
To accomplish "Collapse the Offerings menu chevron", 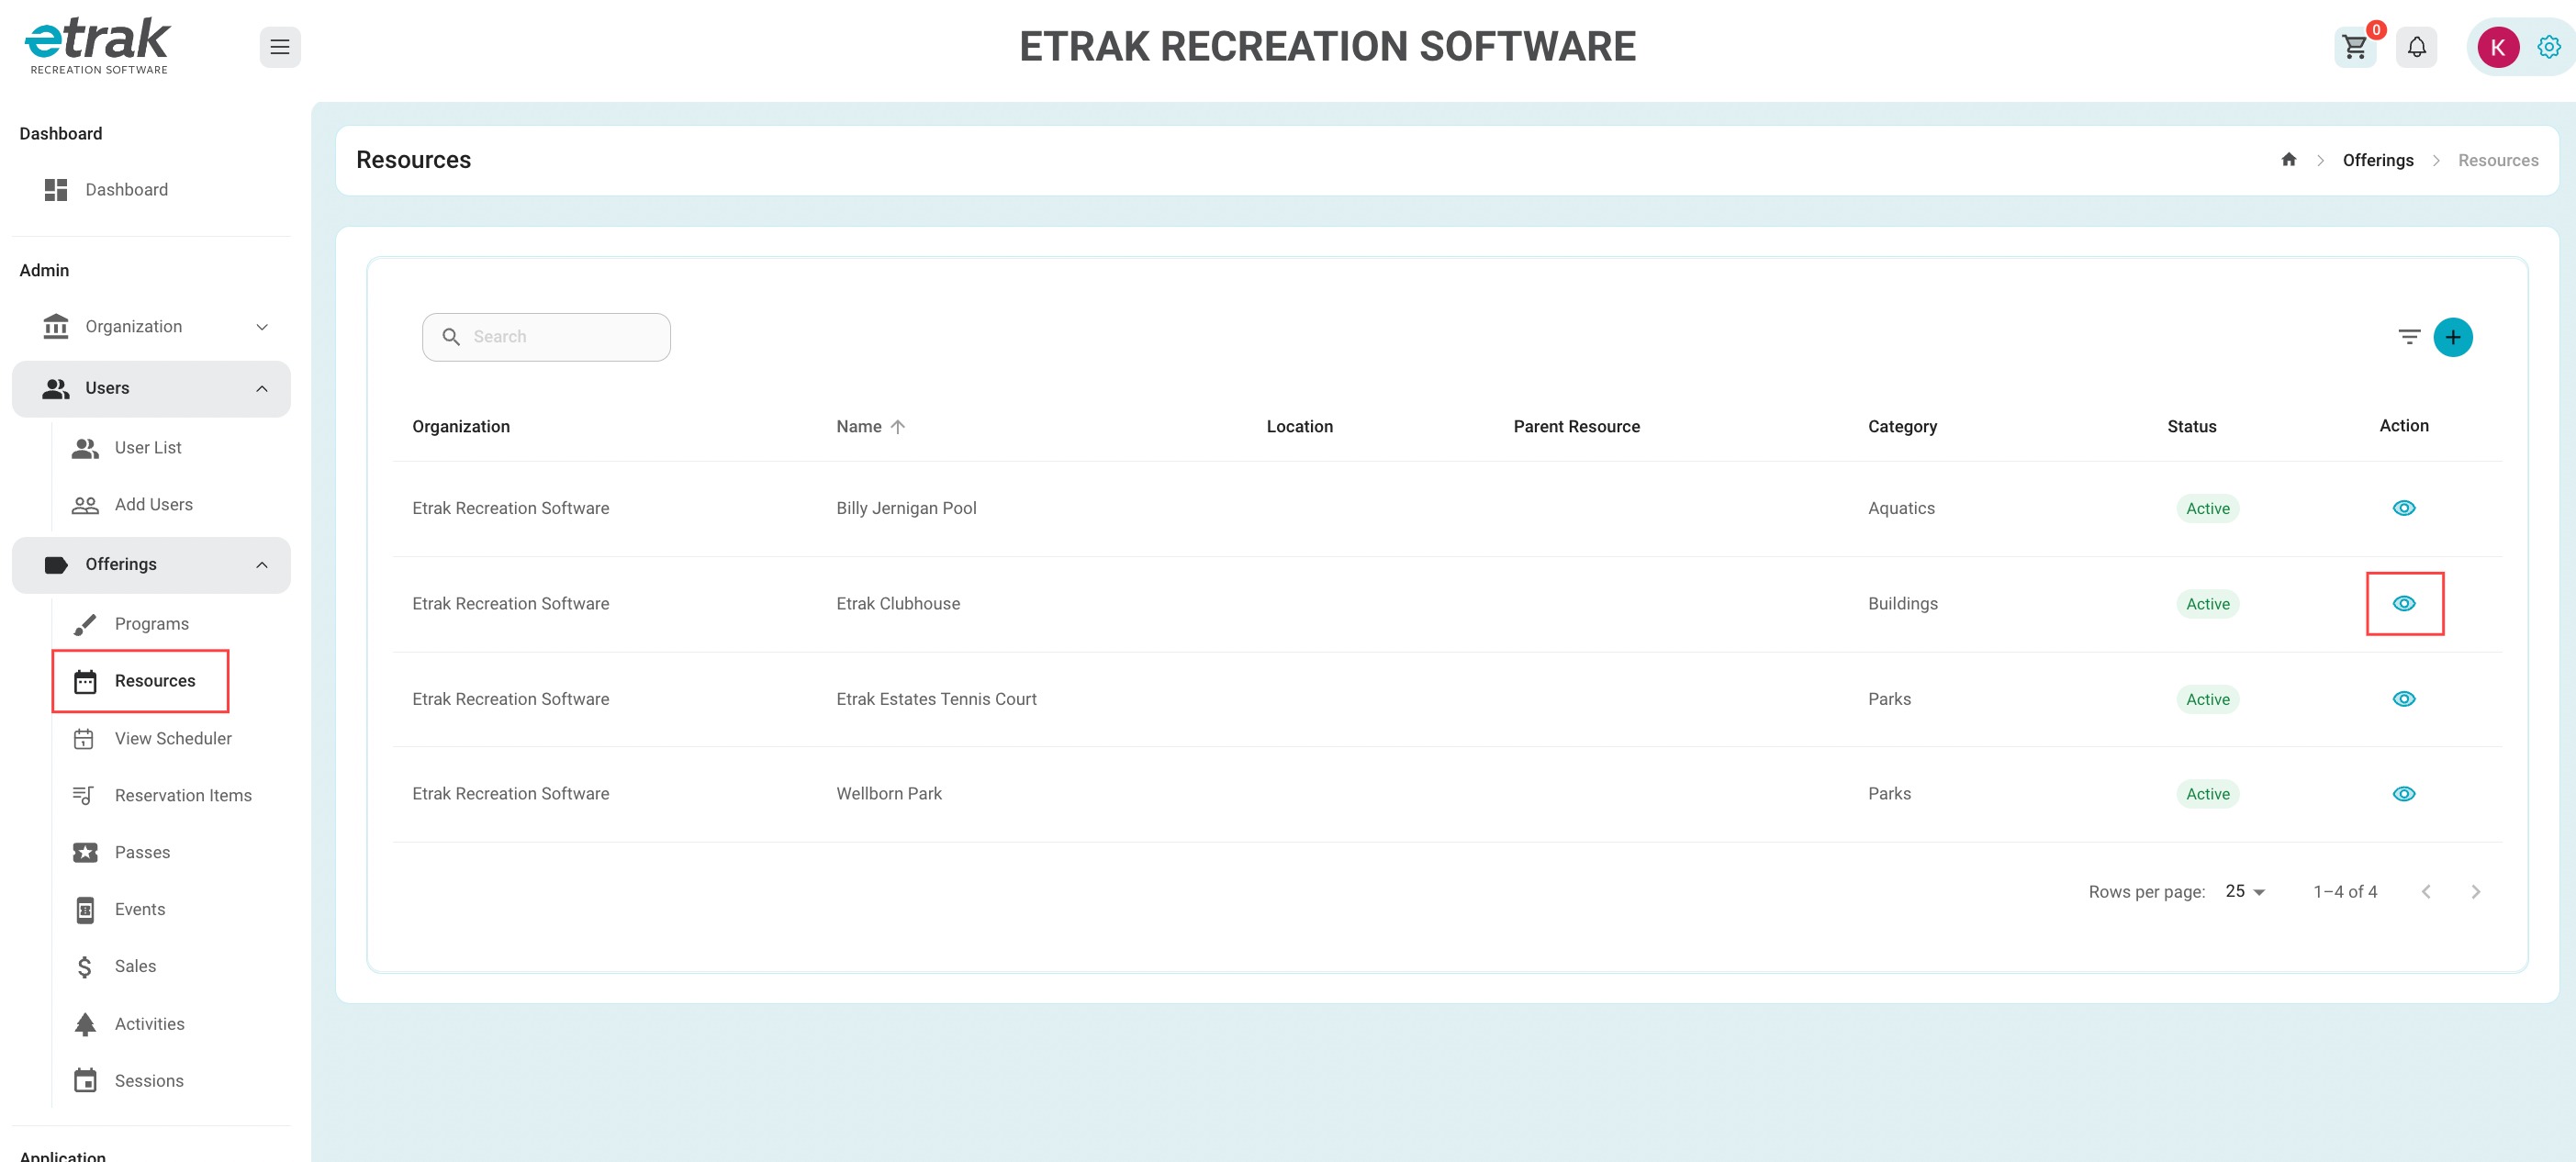I will pyautogui.click(x=262, y=565).
